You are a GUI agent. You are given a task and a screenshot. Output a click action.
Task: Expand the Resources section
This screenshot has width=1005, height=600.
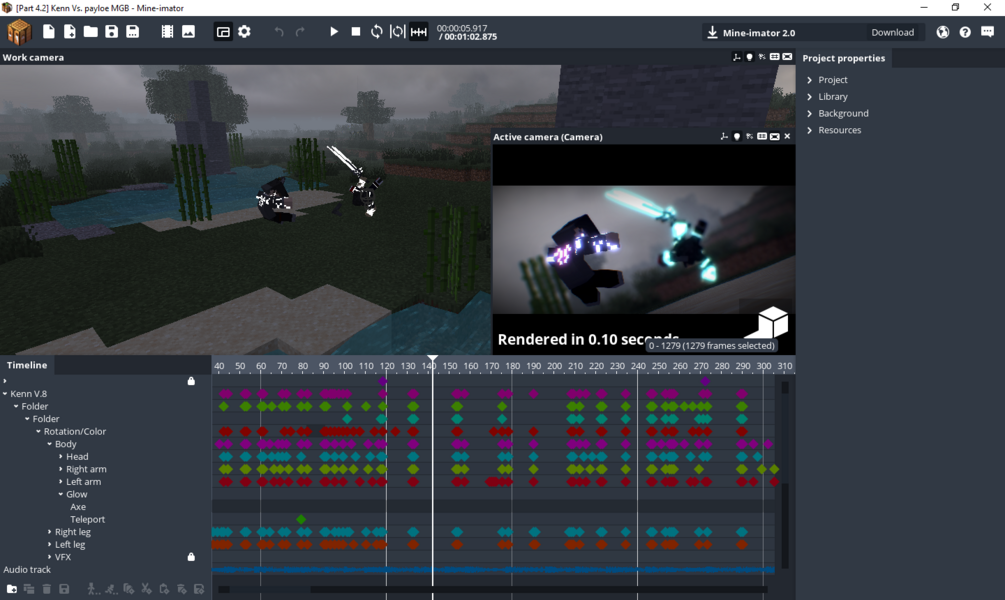point(810,129)
